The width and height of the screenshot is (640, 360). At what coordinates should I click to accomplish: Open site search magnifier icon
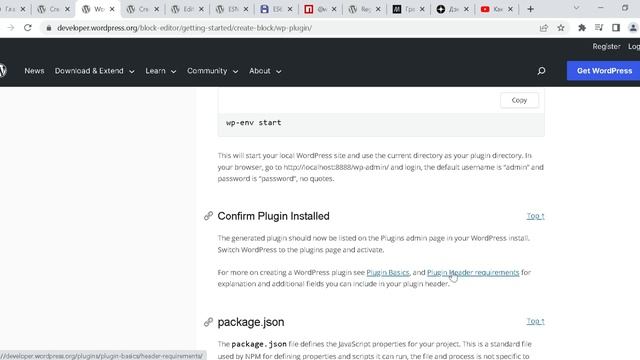[541, 71]
